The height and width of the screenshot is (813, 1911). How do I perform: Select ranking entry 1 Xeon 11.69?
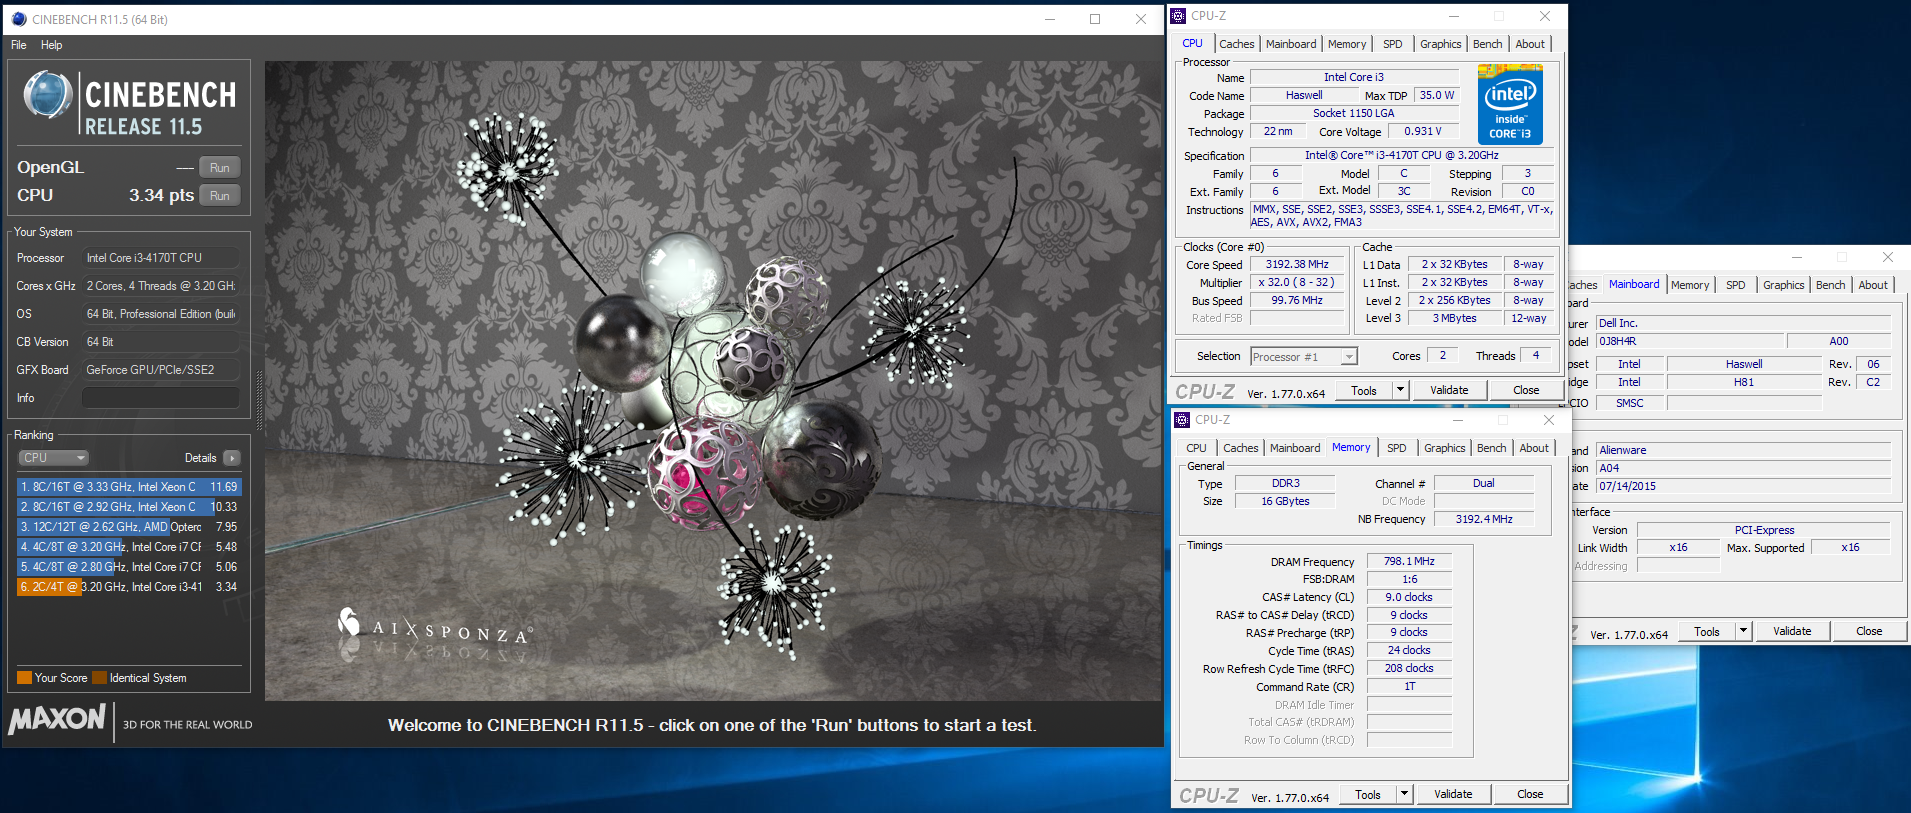pos(128,487)
